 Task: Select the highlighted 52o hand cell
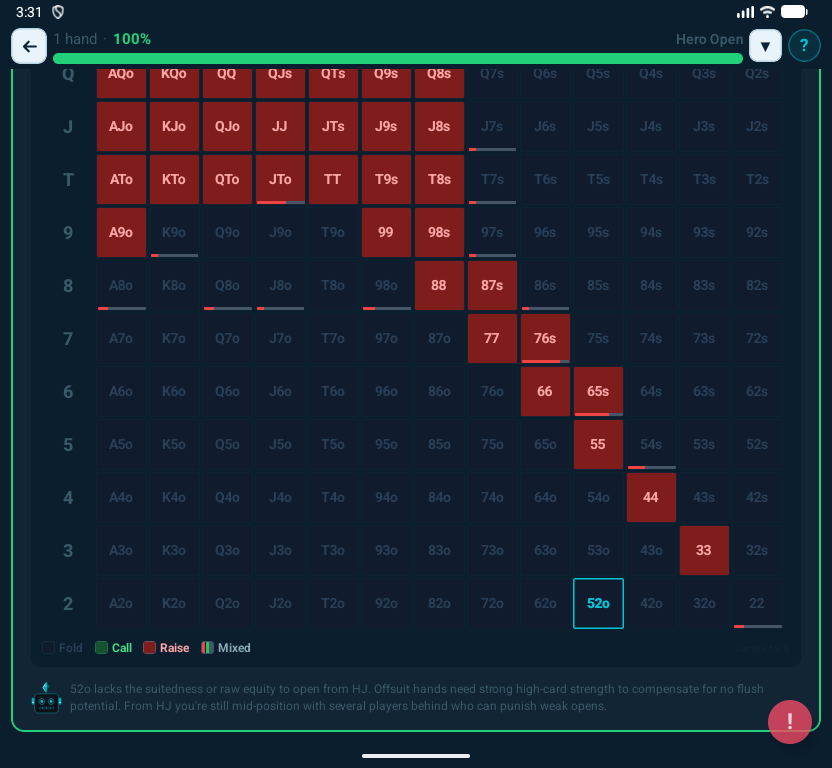click(x=598, y=603)
